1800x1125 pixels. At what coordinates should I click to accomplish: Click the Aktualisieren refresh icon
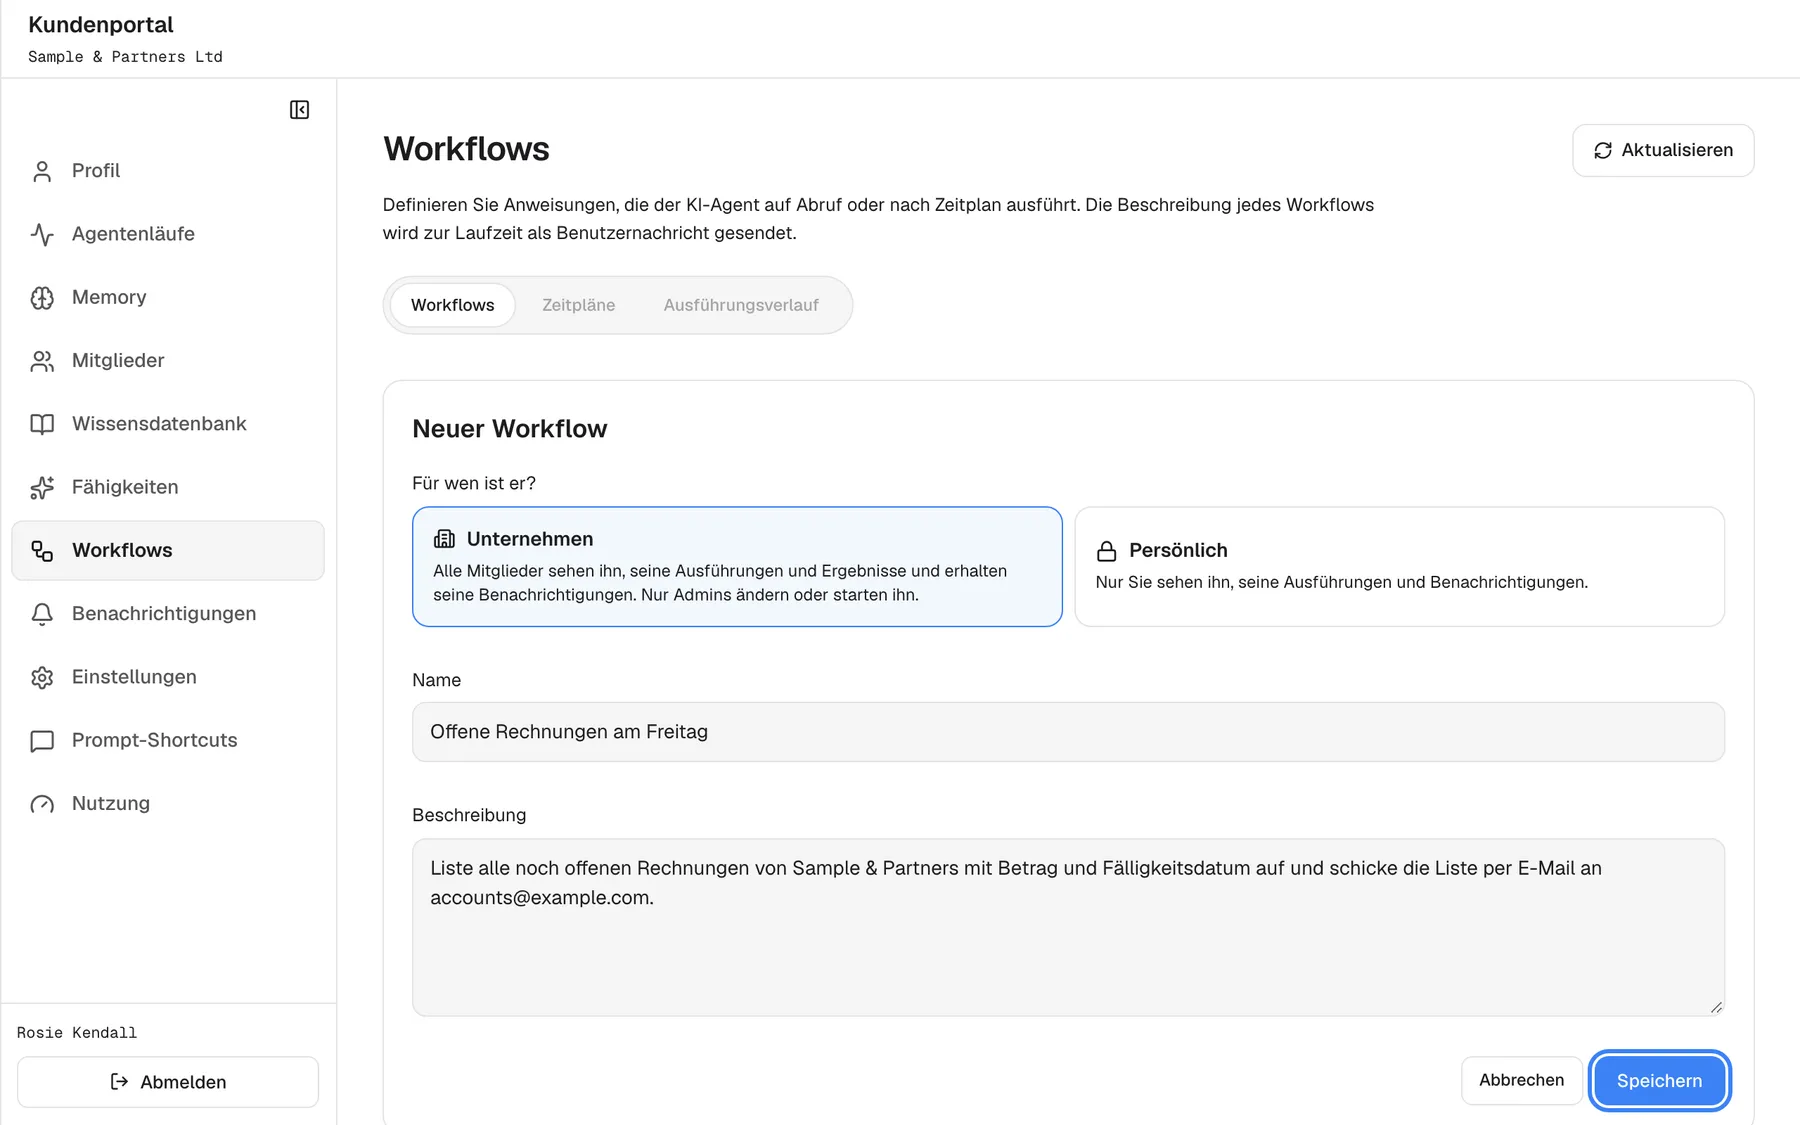(1603, 150)
